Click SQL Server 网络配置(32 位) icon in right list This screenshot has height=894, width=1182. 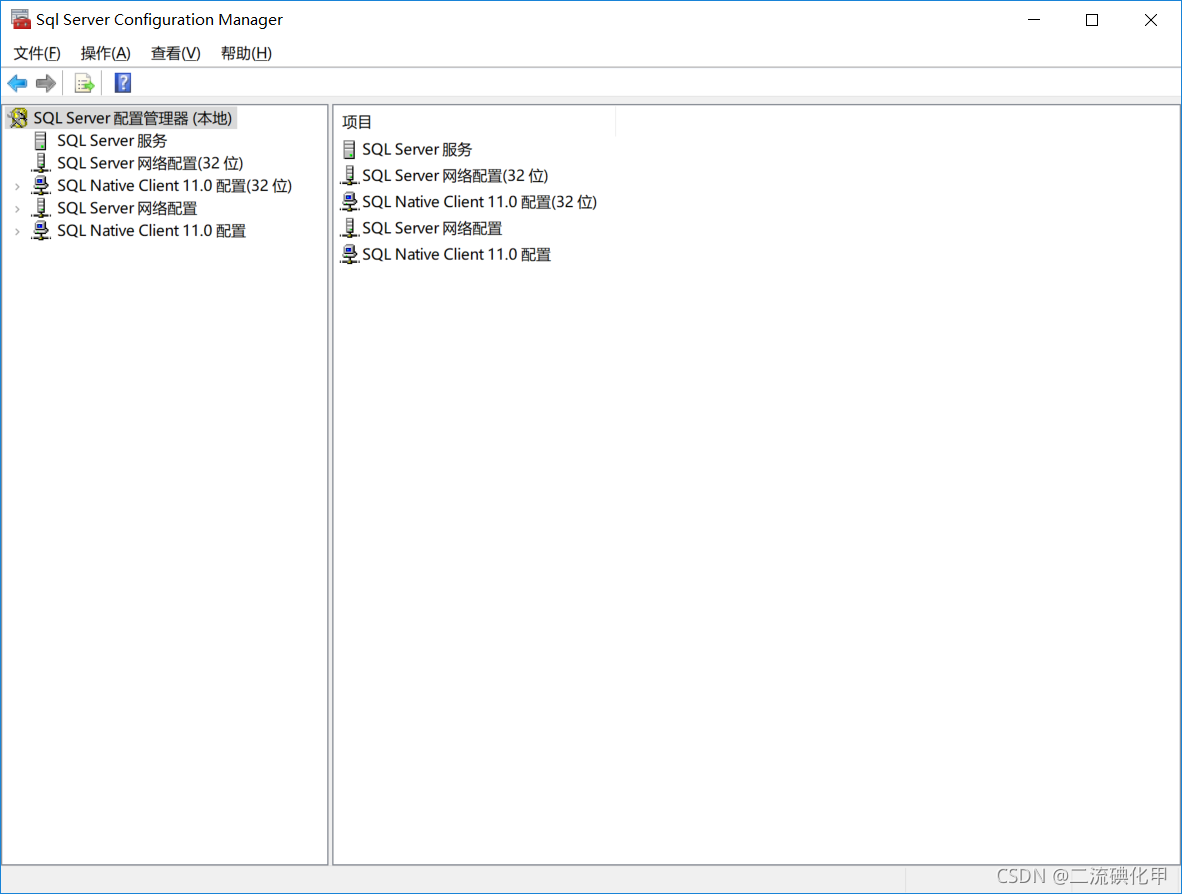[349, 176]
